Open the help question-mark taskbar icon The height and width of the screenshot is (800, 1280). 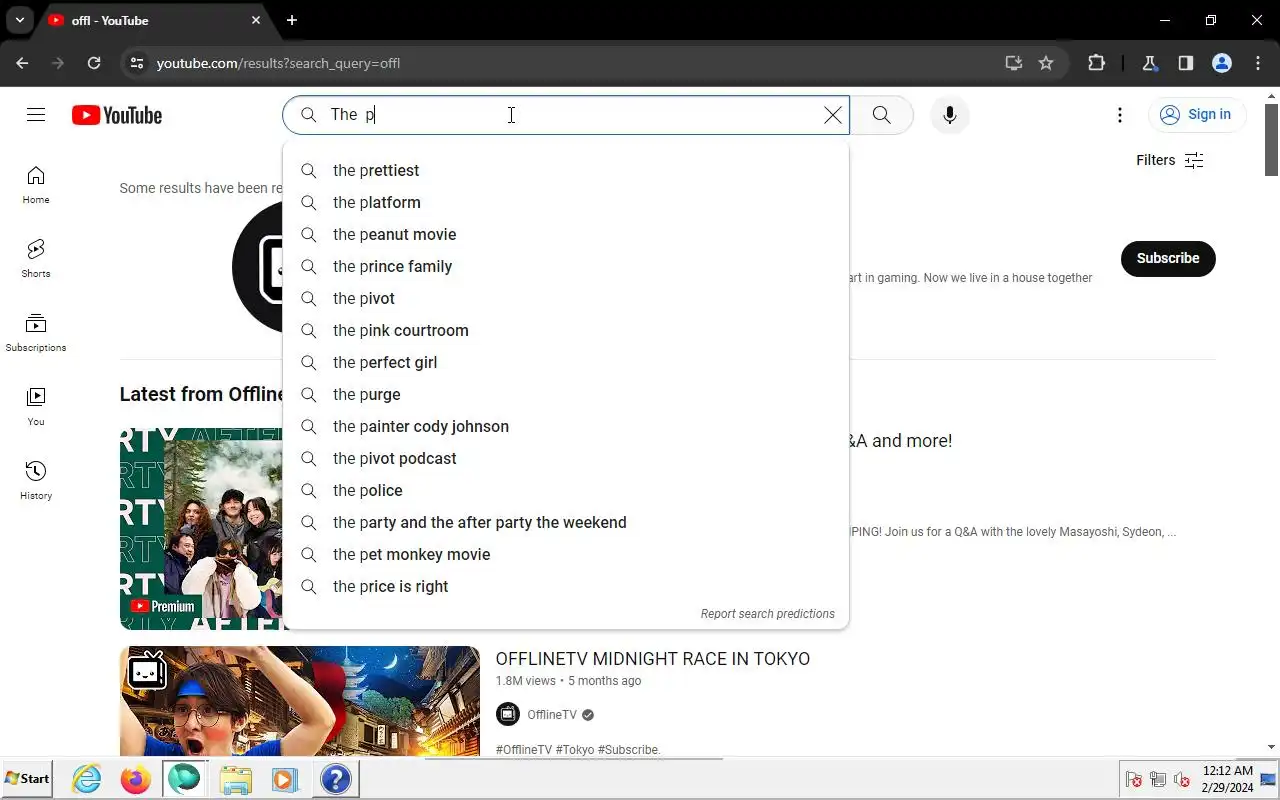(x=336, y=779)
